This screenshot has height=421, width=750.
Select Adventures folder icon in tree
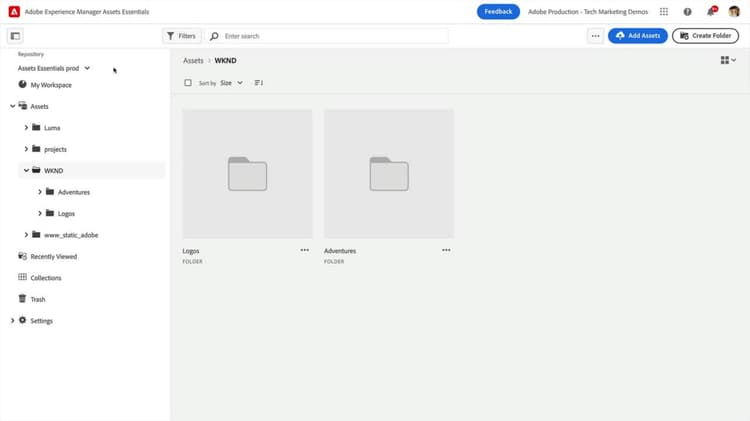[50, 191]
